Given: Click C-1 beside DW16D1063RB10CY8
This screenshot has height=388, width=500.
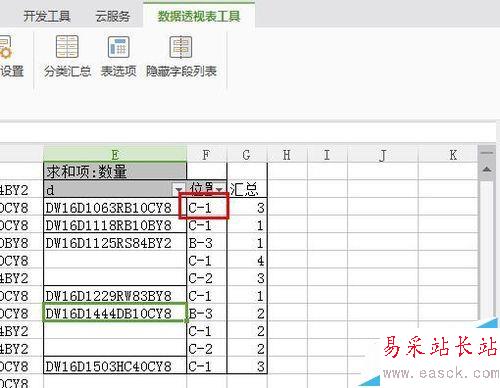Looking at the screenshot, I should [x=207, y=208].
